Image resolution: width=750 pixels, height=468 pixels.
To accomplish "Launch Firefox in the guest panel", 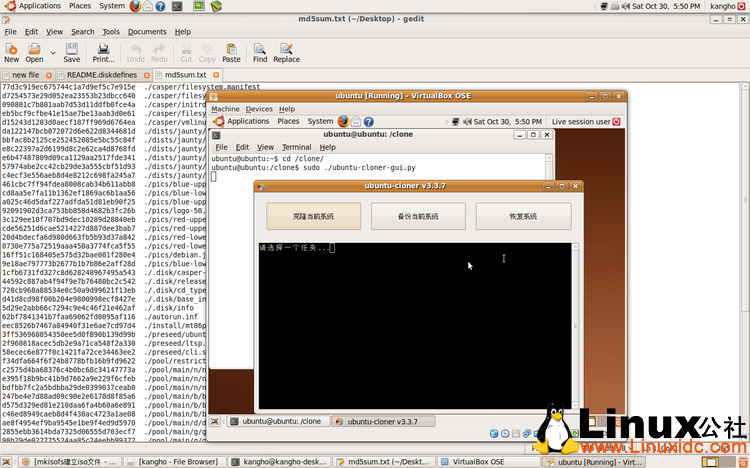I will (343, 122).
